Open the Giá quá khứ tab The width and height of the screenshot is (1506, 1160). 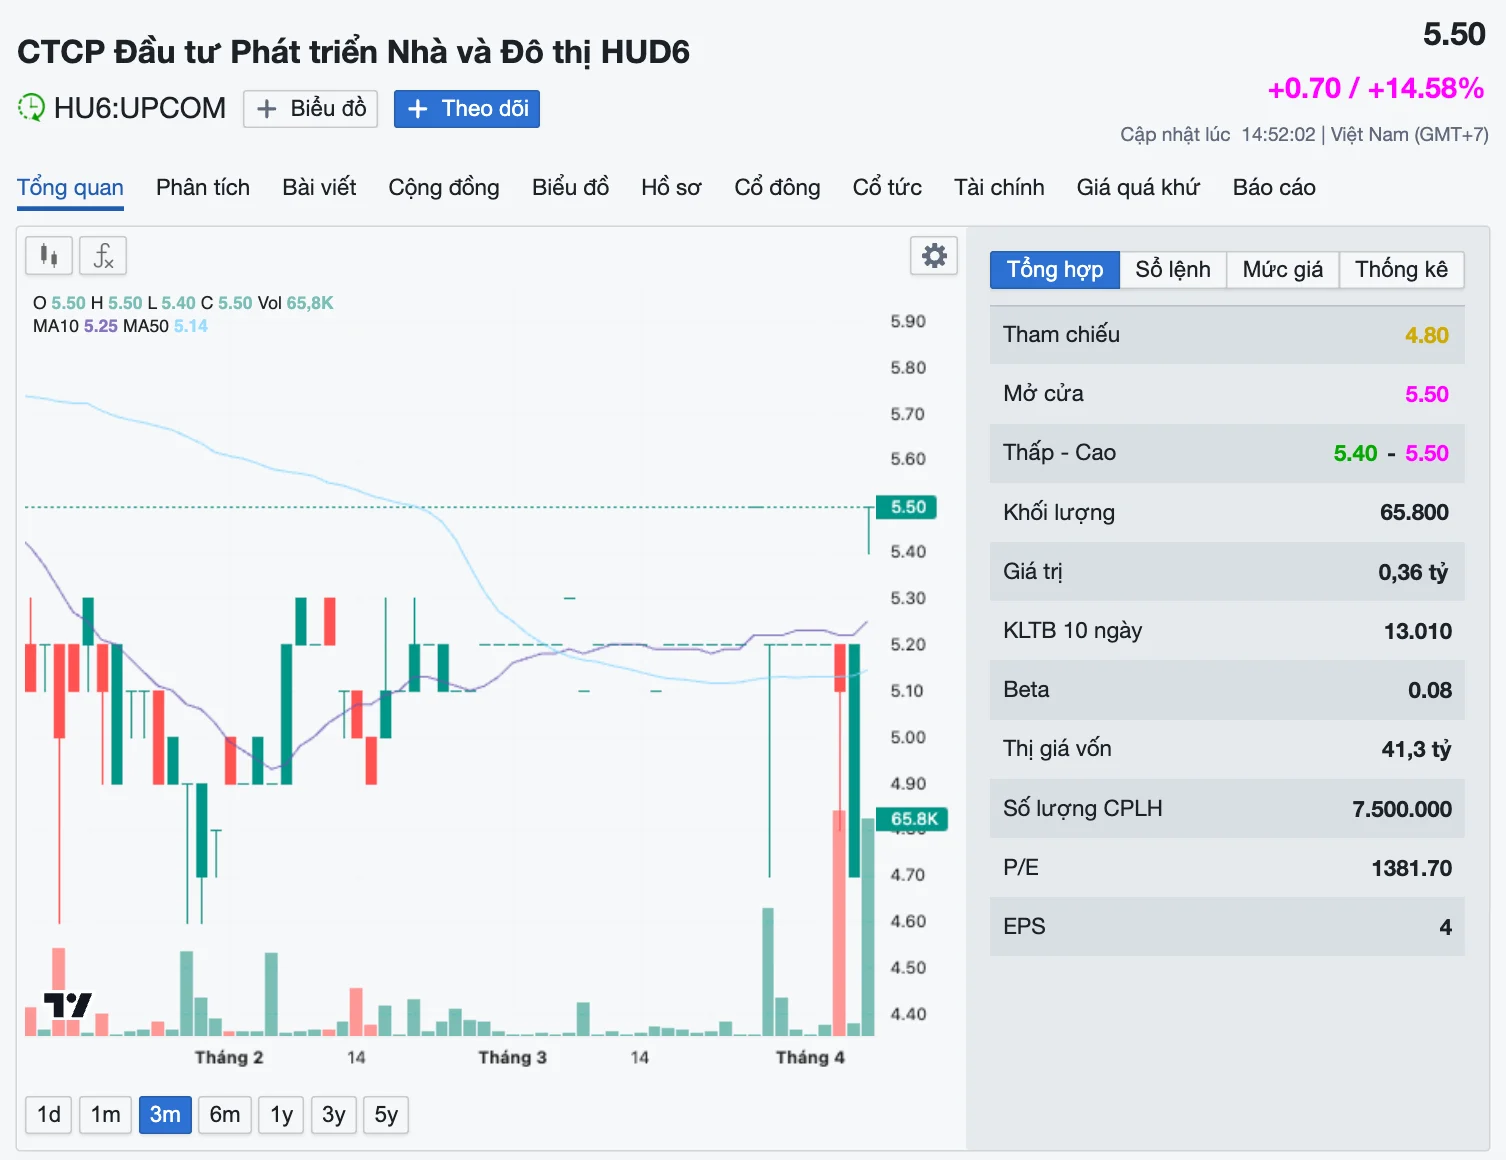coord(1137,188)
